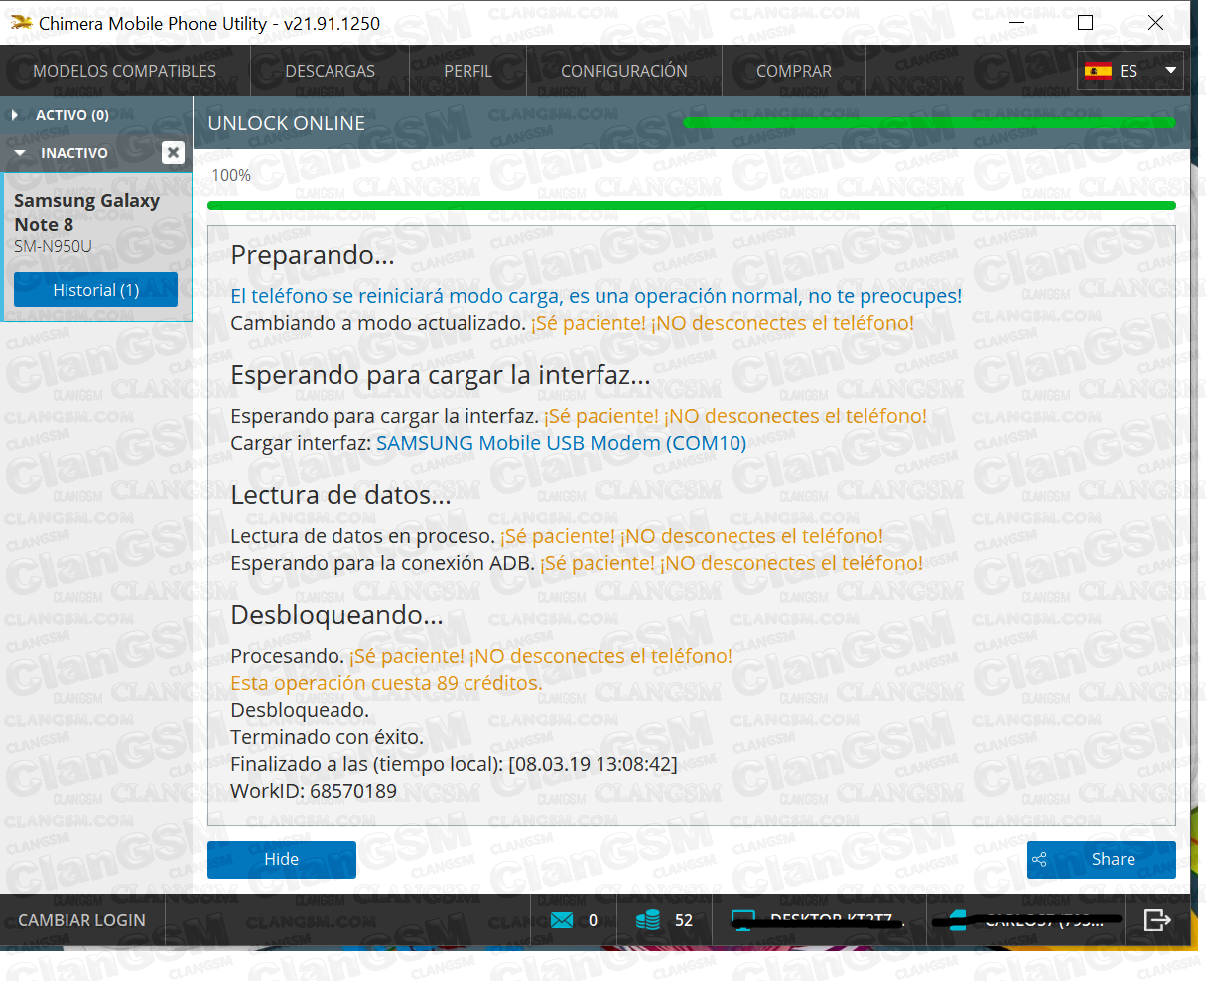Click the blue 'El teléfono se reiniciará' message
The height and width of the screenshot is (981, 1207).
pos(596,296)
